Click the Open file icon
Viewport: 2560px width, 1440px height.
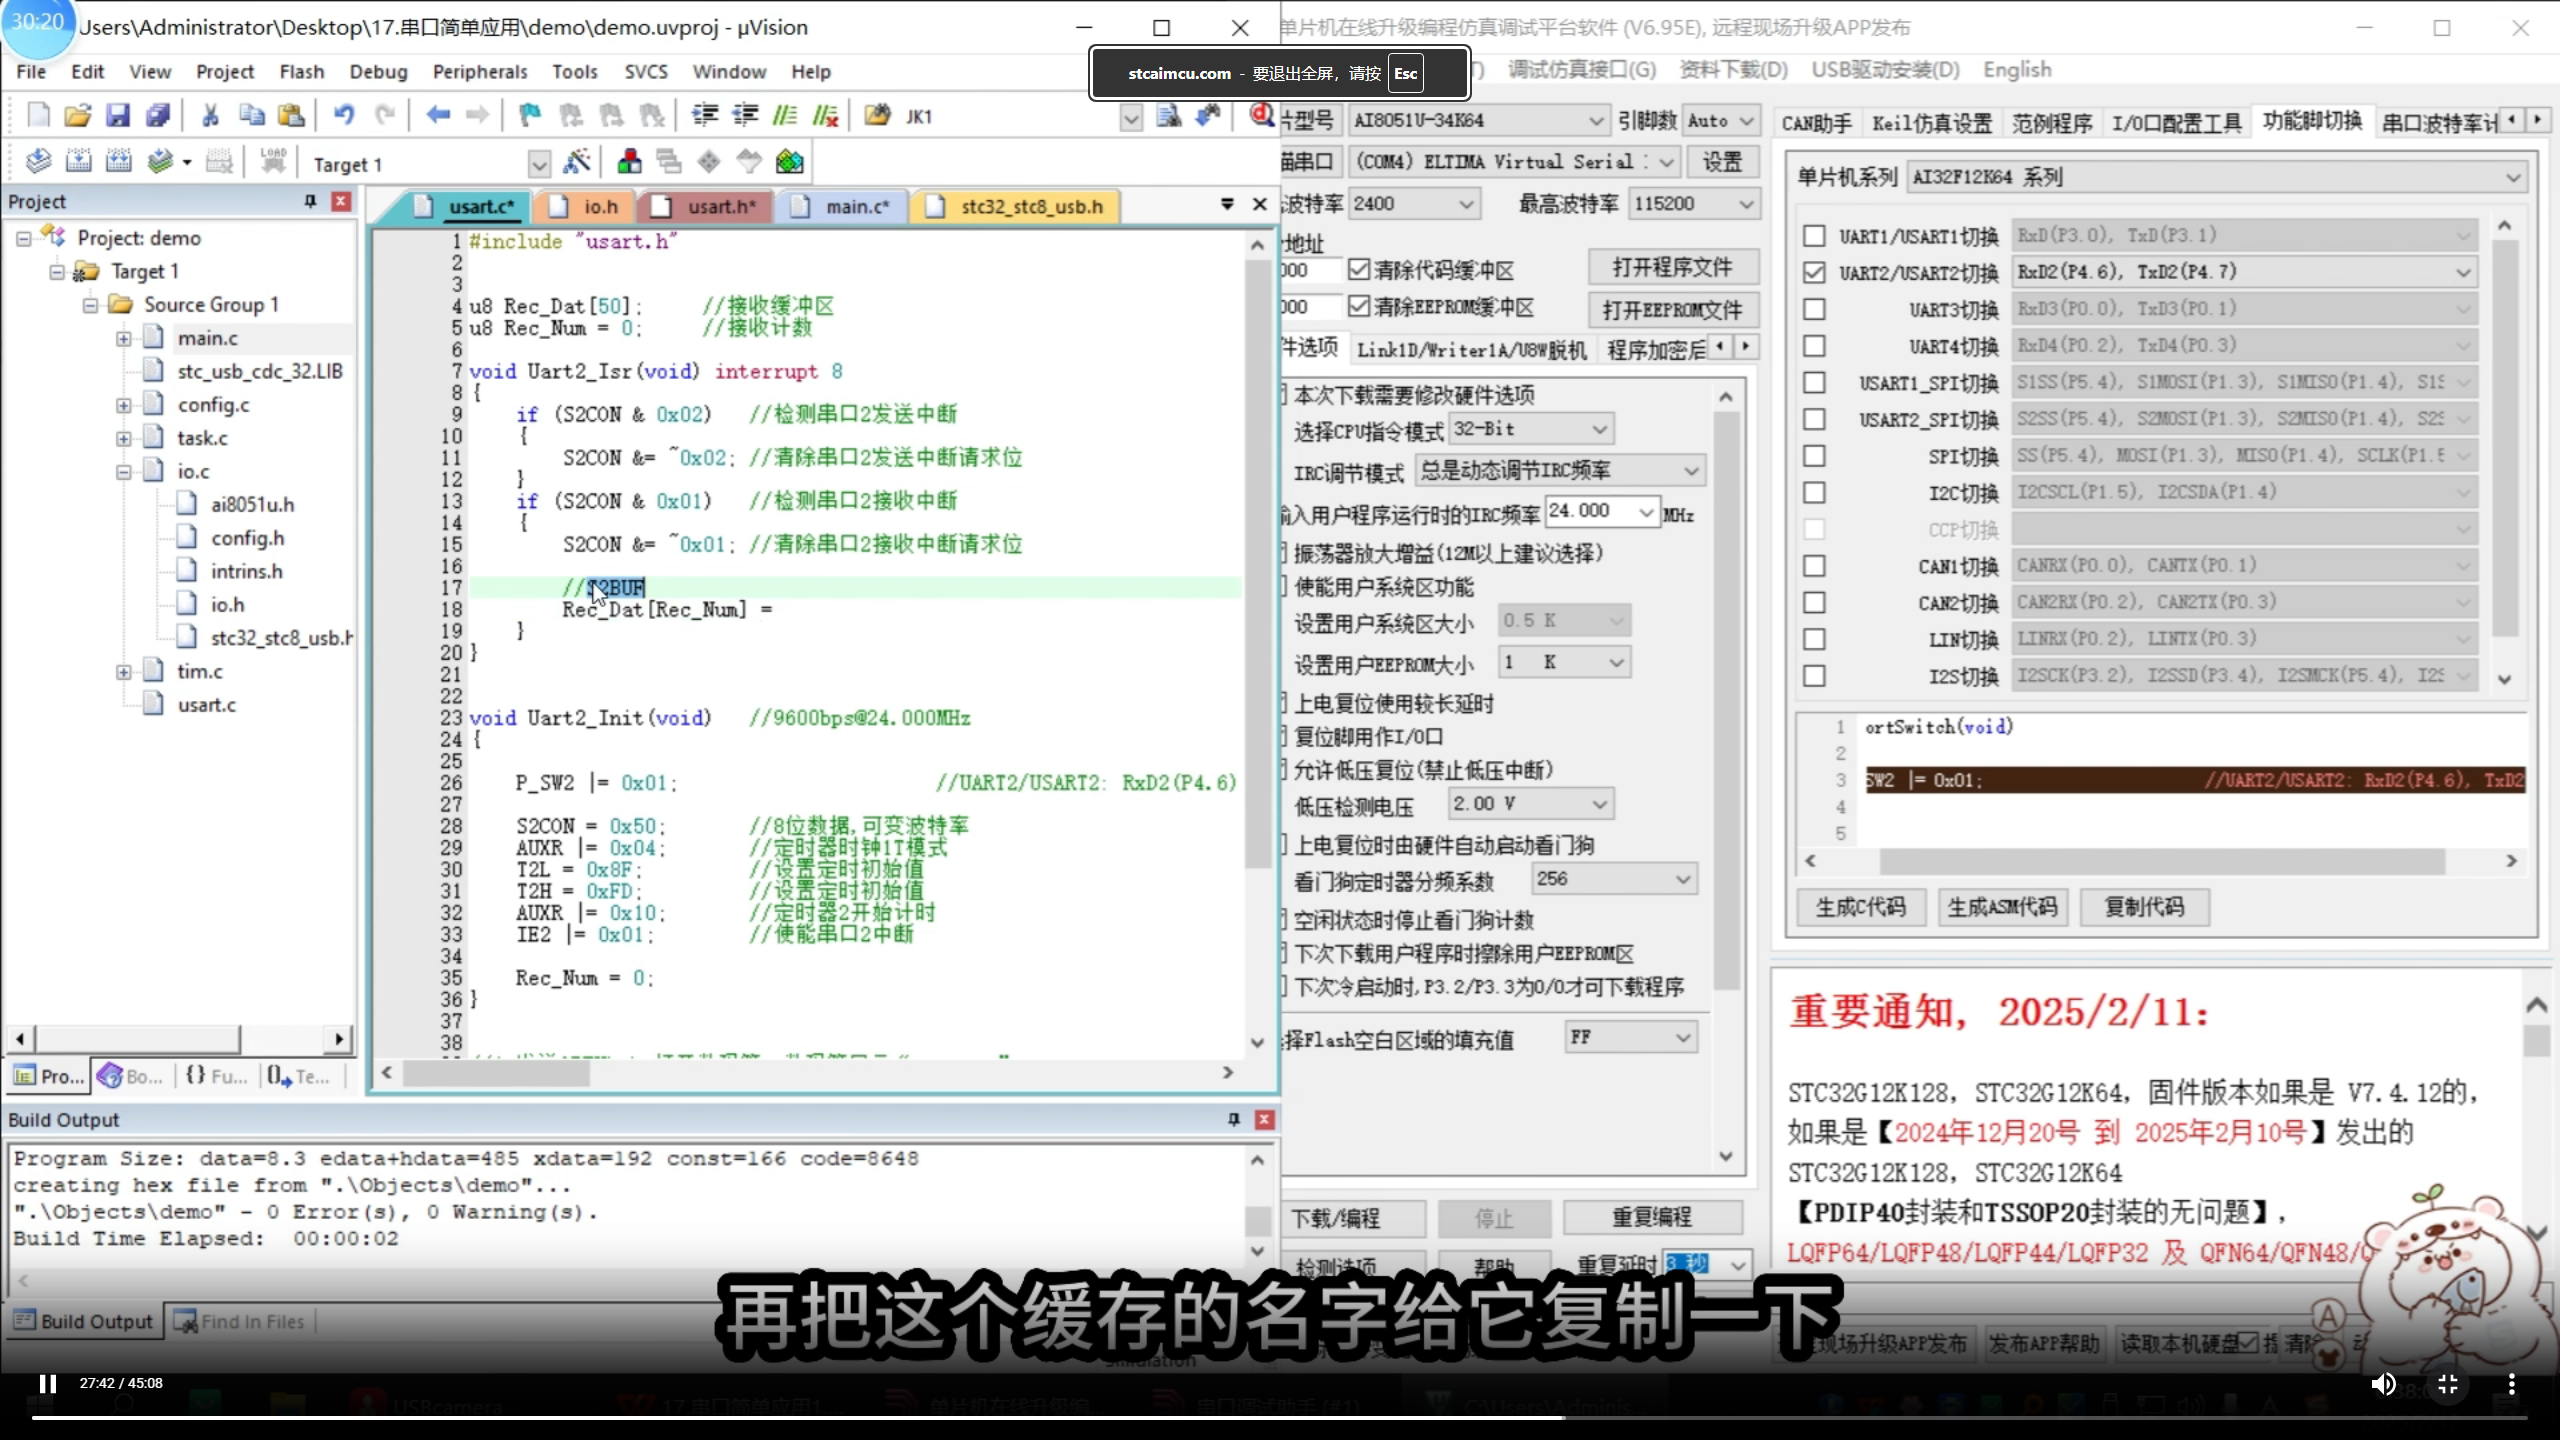pyautogui.click(x=78, y=115)
